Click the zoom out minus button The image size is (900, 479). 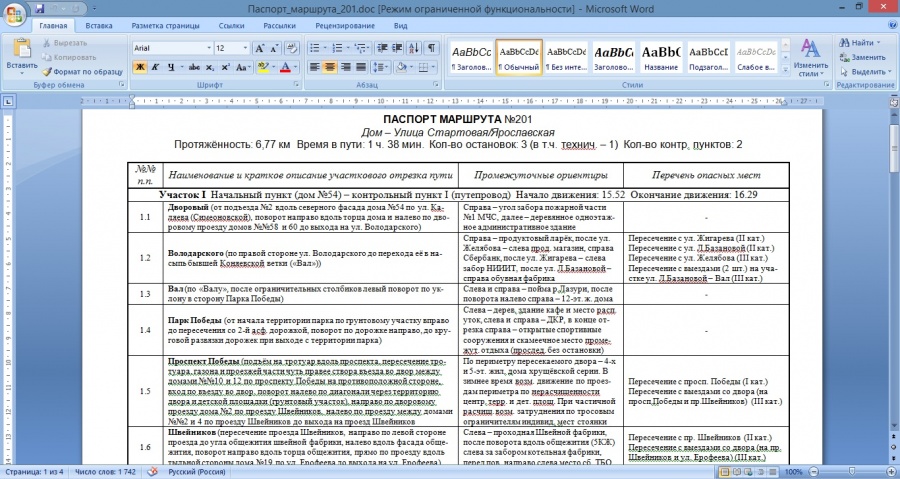[x=814, y=472]
